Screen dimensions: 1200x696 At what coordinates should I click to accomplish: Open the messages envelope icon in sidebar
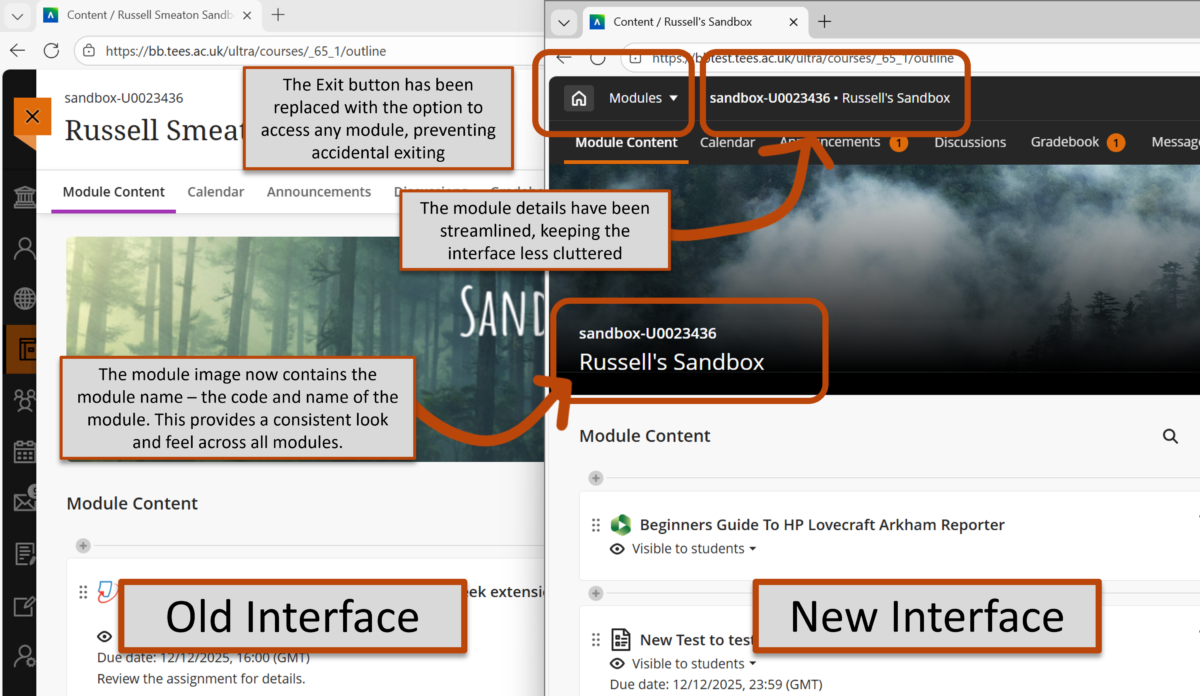pos(24,502)
